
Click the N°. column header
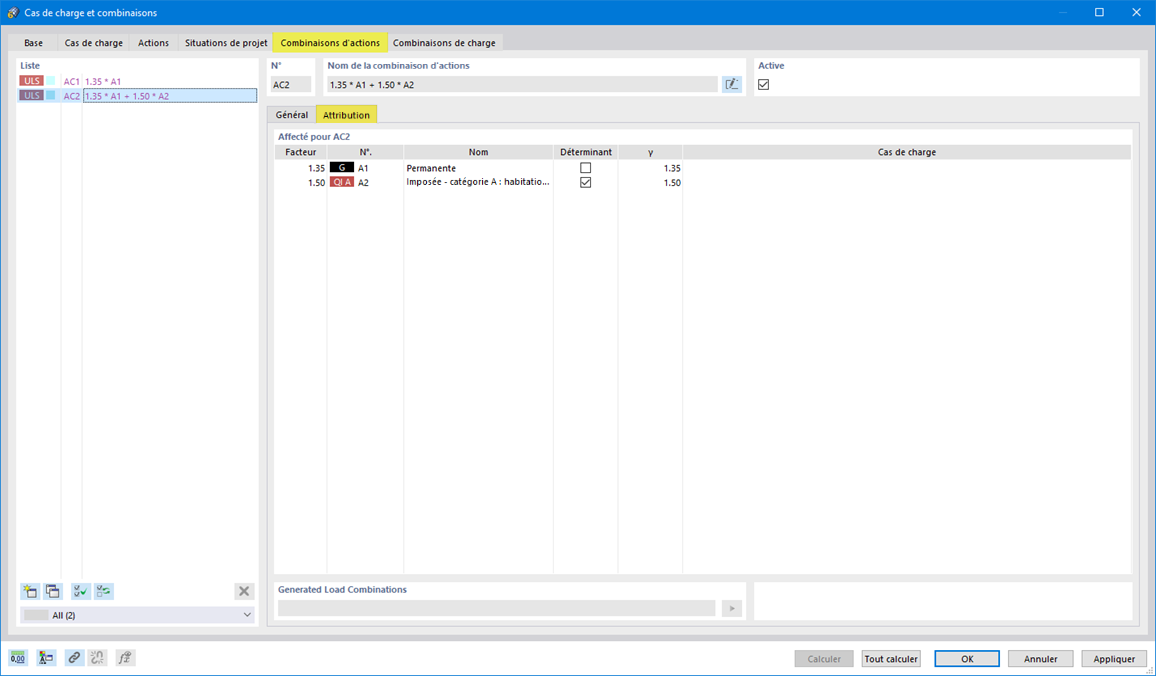click(x=366, y=152)
